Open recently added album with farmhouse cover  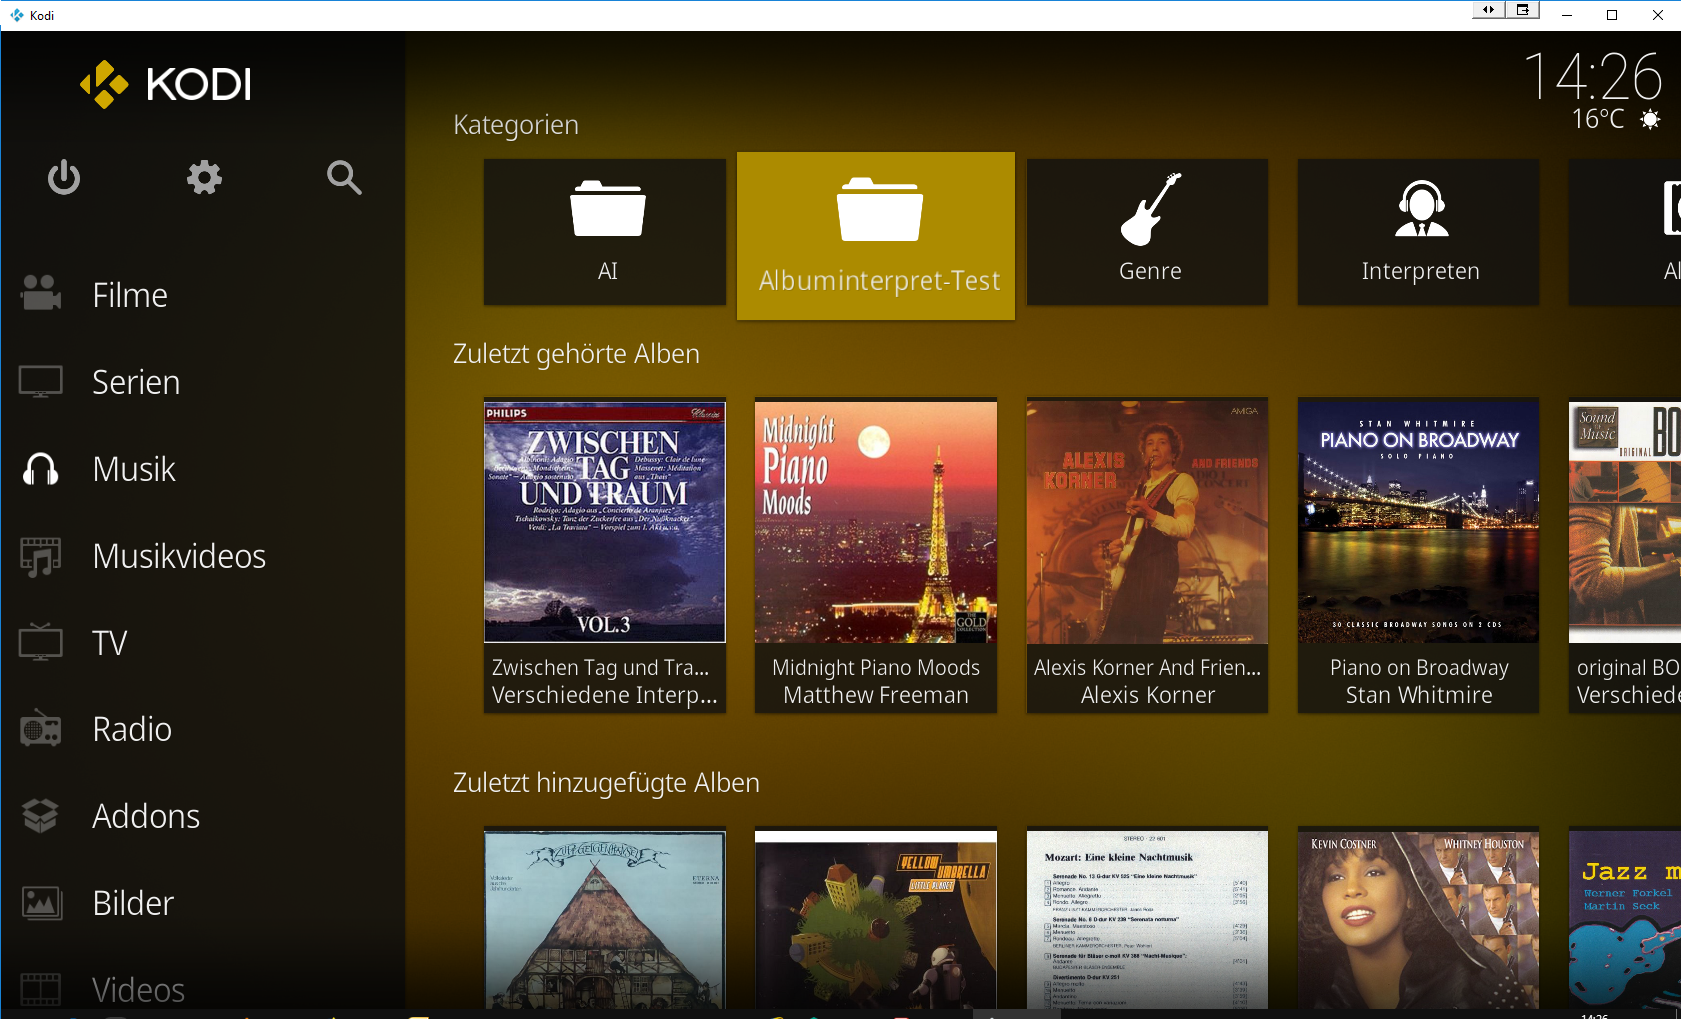pyautogui.click(x=605, y=919)
